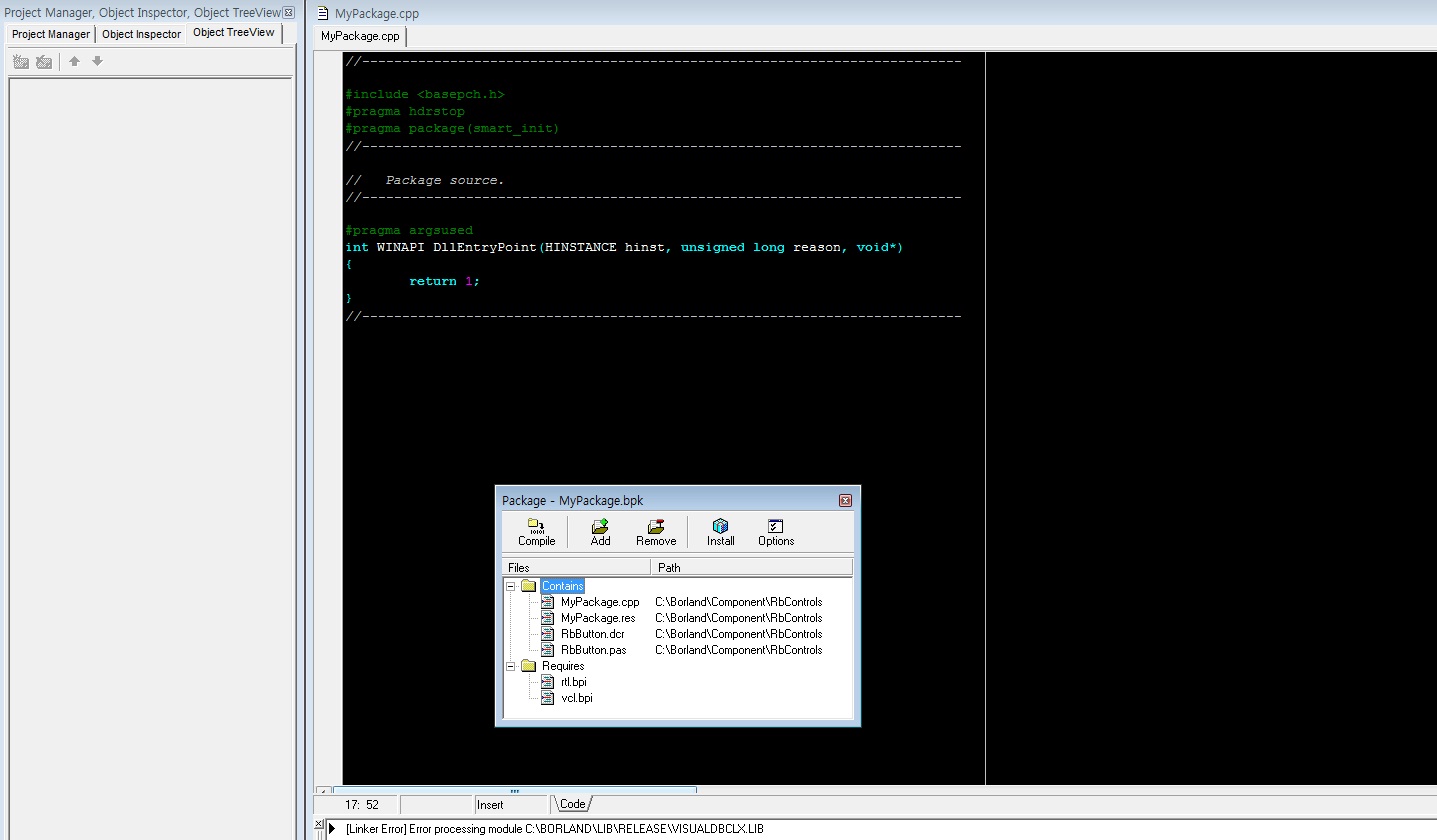Select the Code tab below the editor
The image size is (1437, 840).
pos(573,804)
